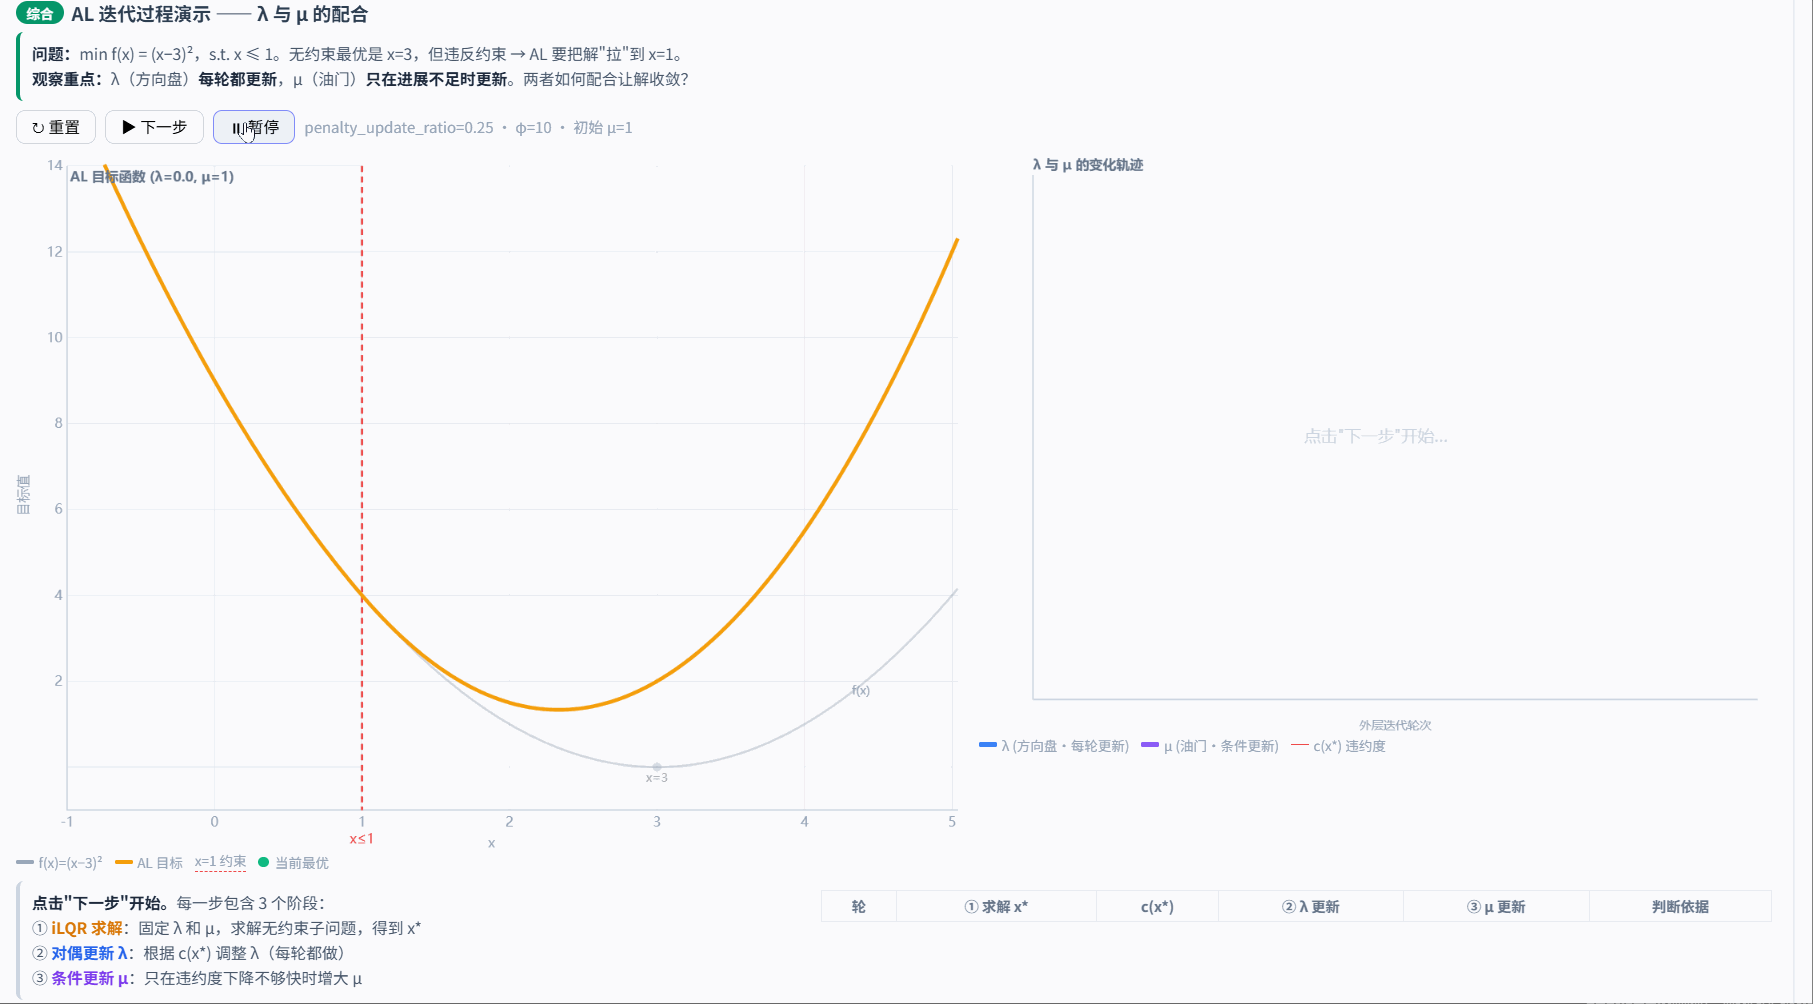Click the green 综合 badge

point(40,14)
